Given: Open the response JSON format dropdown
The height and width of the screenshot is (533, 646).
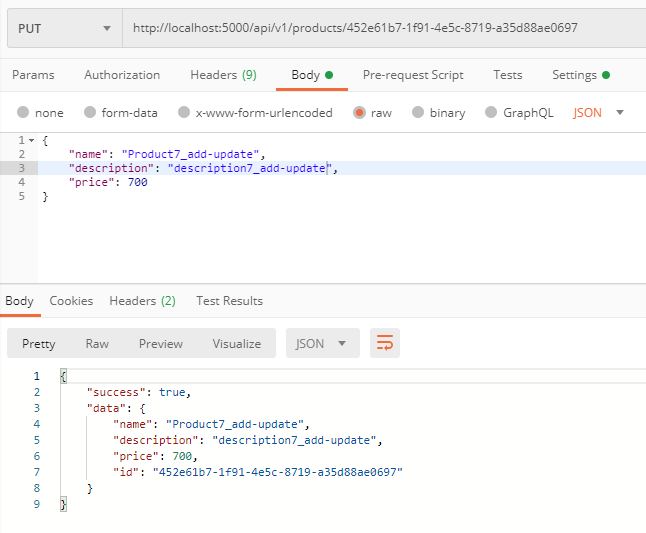Looking at the screenshot, I should pyautogui.click(x=323, y=343).
